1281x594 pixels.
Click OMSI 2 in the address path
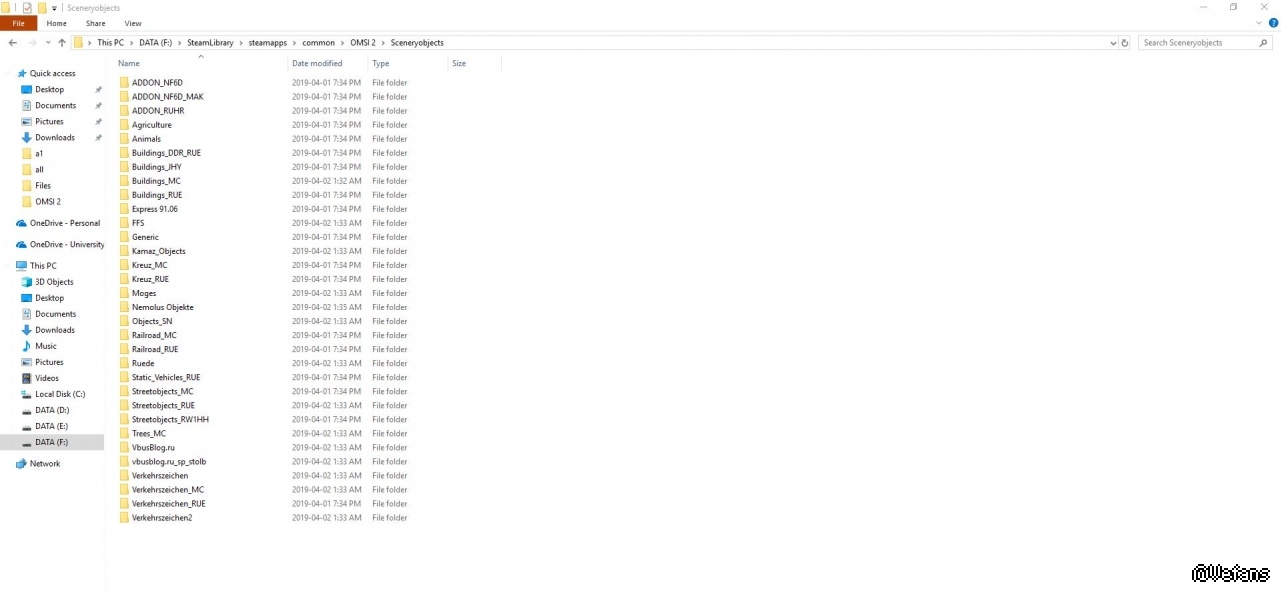363,43
